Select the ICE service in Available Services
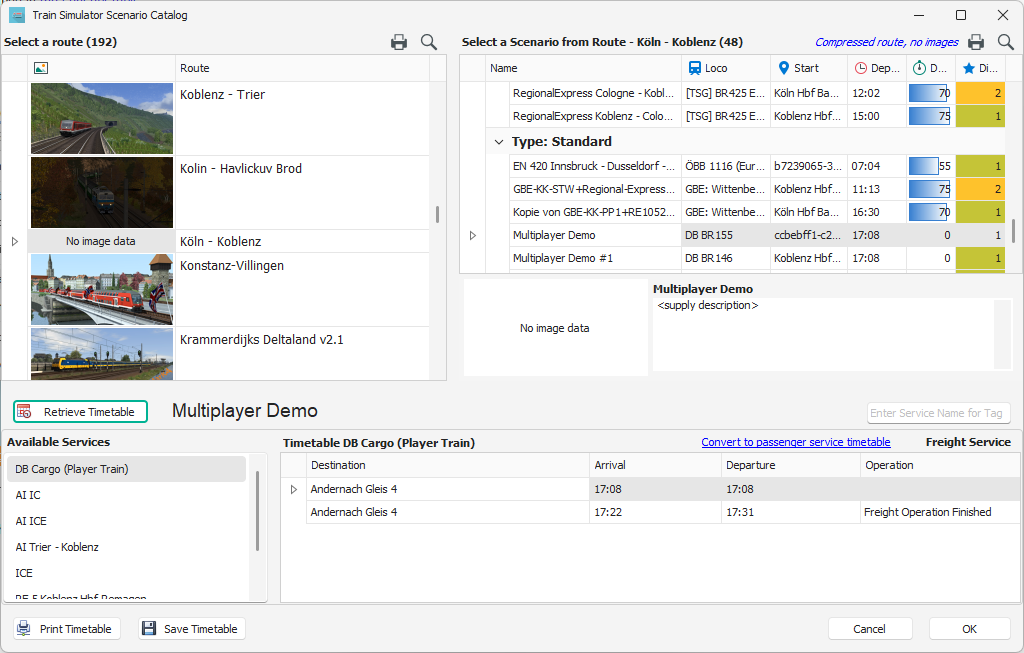Image resolution: width=1024 pixels, height=653 pixels. point(127,573)
